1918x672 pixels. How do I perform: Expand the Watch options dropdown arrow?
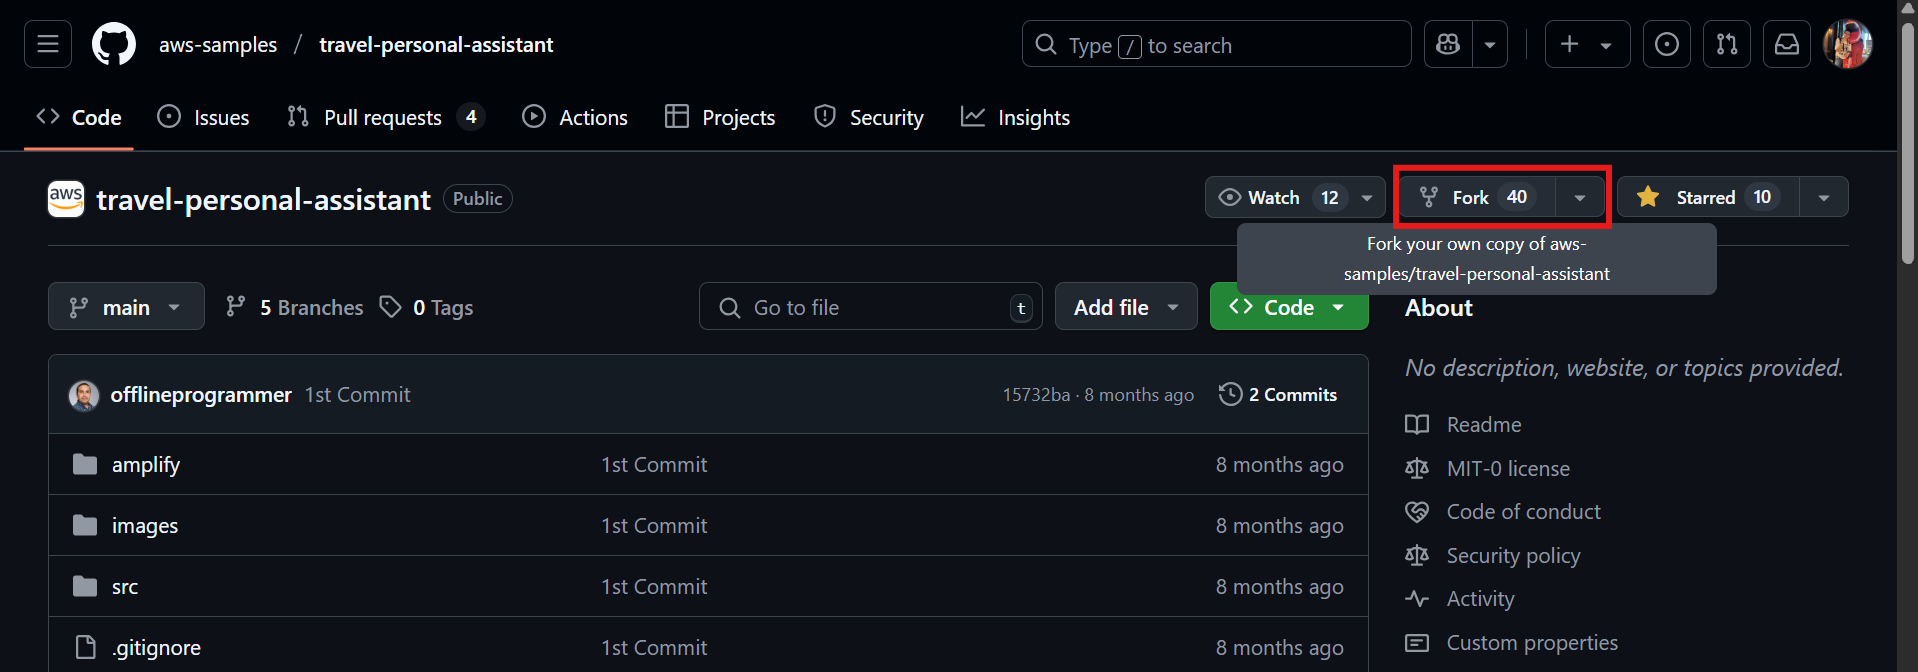click(1367, 197)
